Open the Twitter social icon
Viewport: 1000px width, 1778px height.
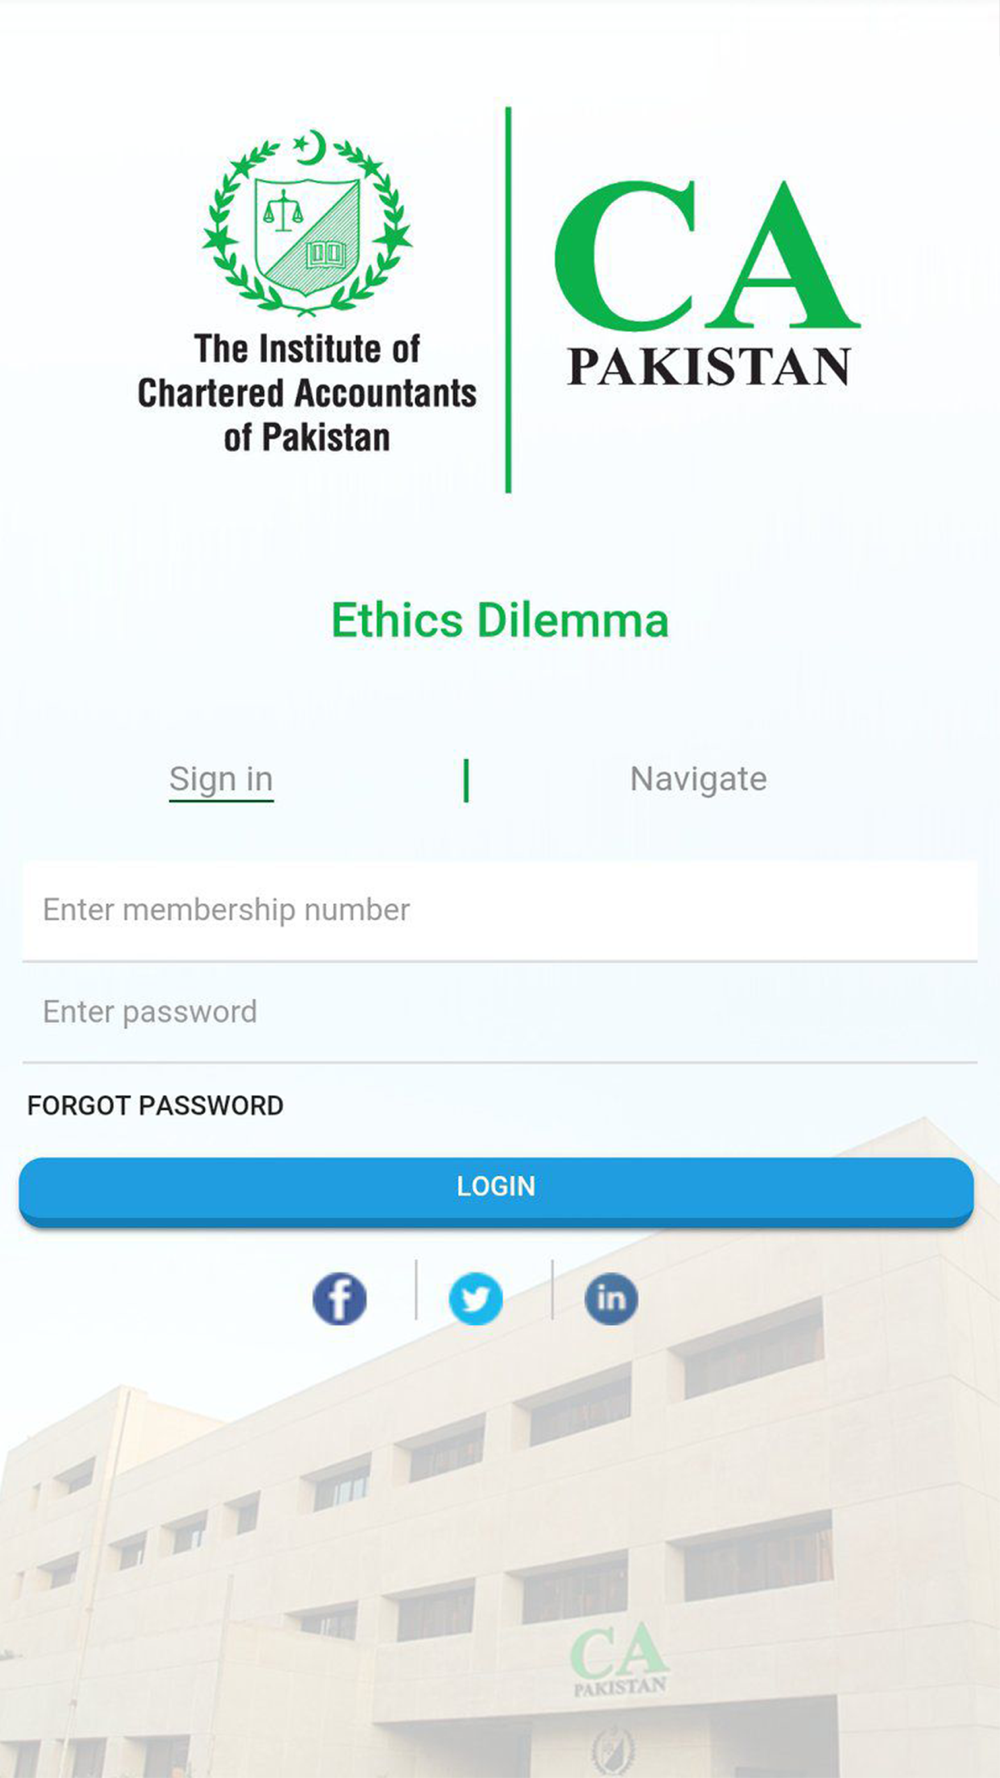click(x=476, y=1299)
